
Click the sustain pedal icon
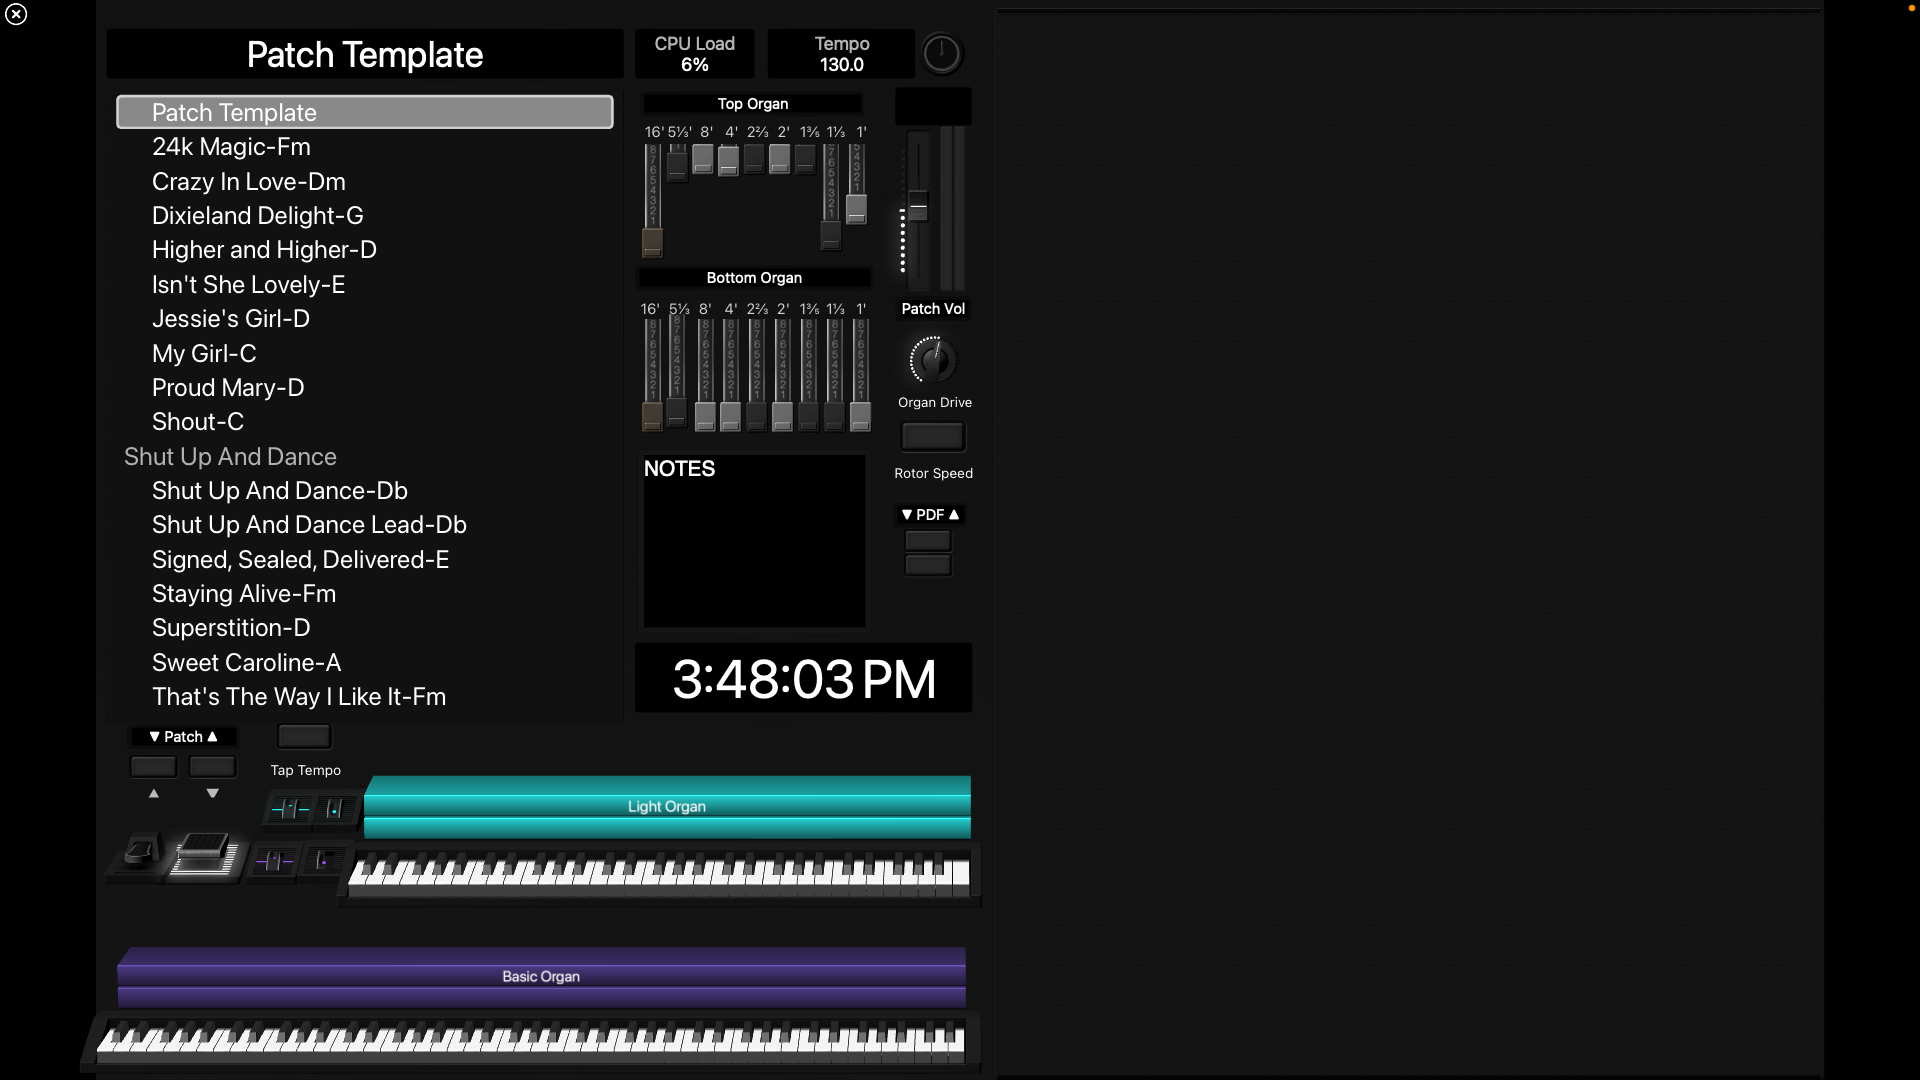[x=139, y=853]
